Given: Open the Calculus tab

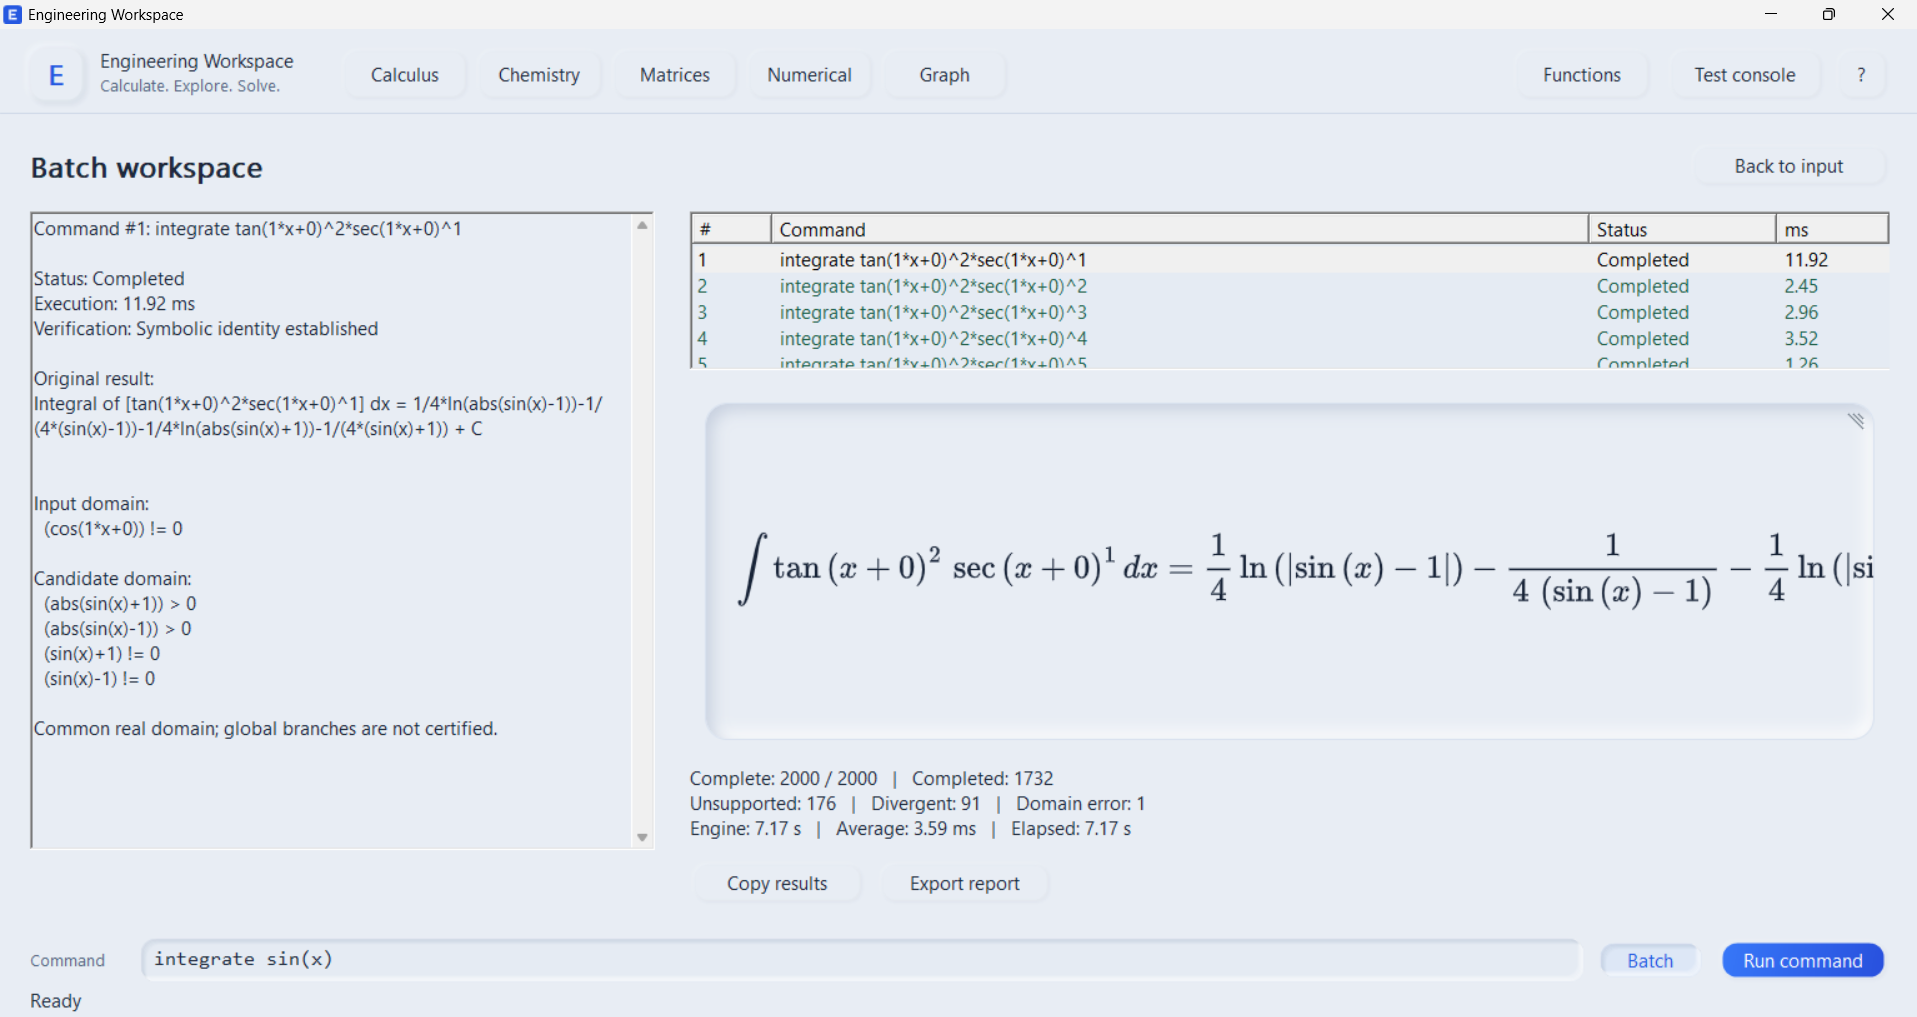Looking at the screenshot, I should [405, 75].
